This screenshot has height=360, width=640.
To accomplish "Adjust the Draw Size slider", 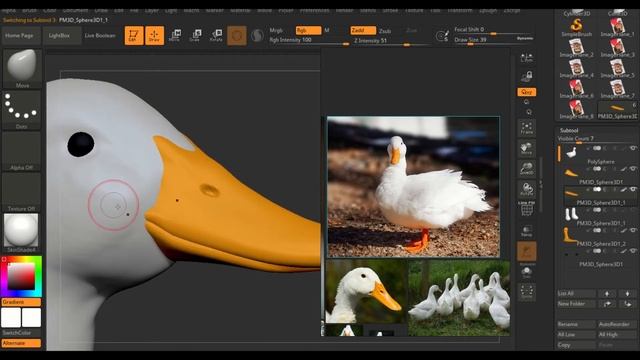I will 493,40.
